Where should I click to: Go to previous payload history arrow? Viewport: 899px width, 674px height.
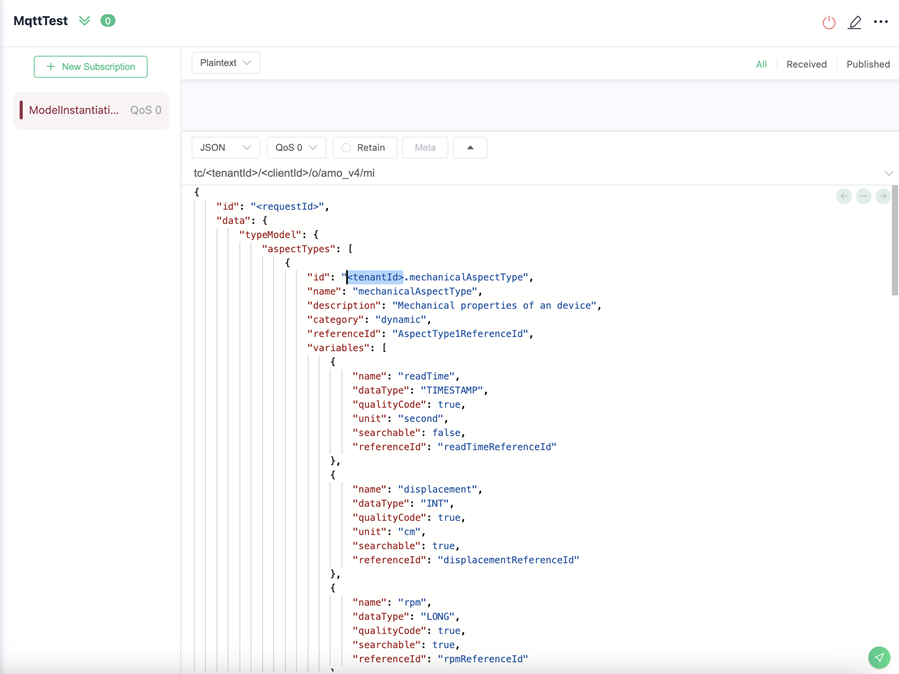pyautogui.click(x=844, y=196)
